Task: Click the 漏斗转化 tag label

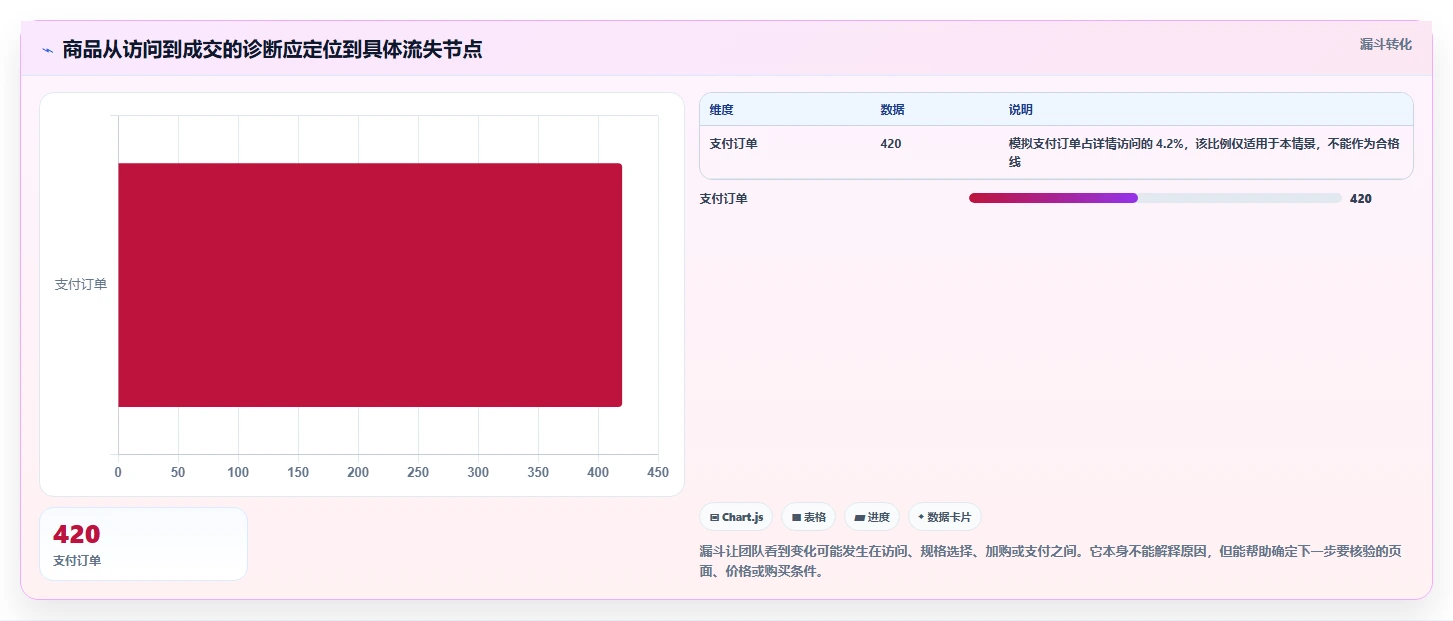Action: tap(1386, 44)
